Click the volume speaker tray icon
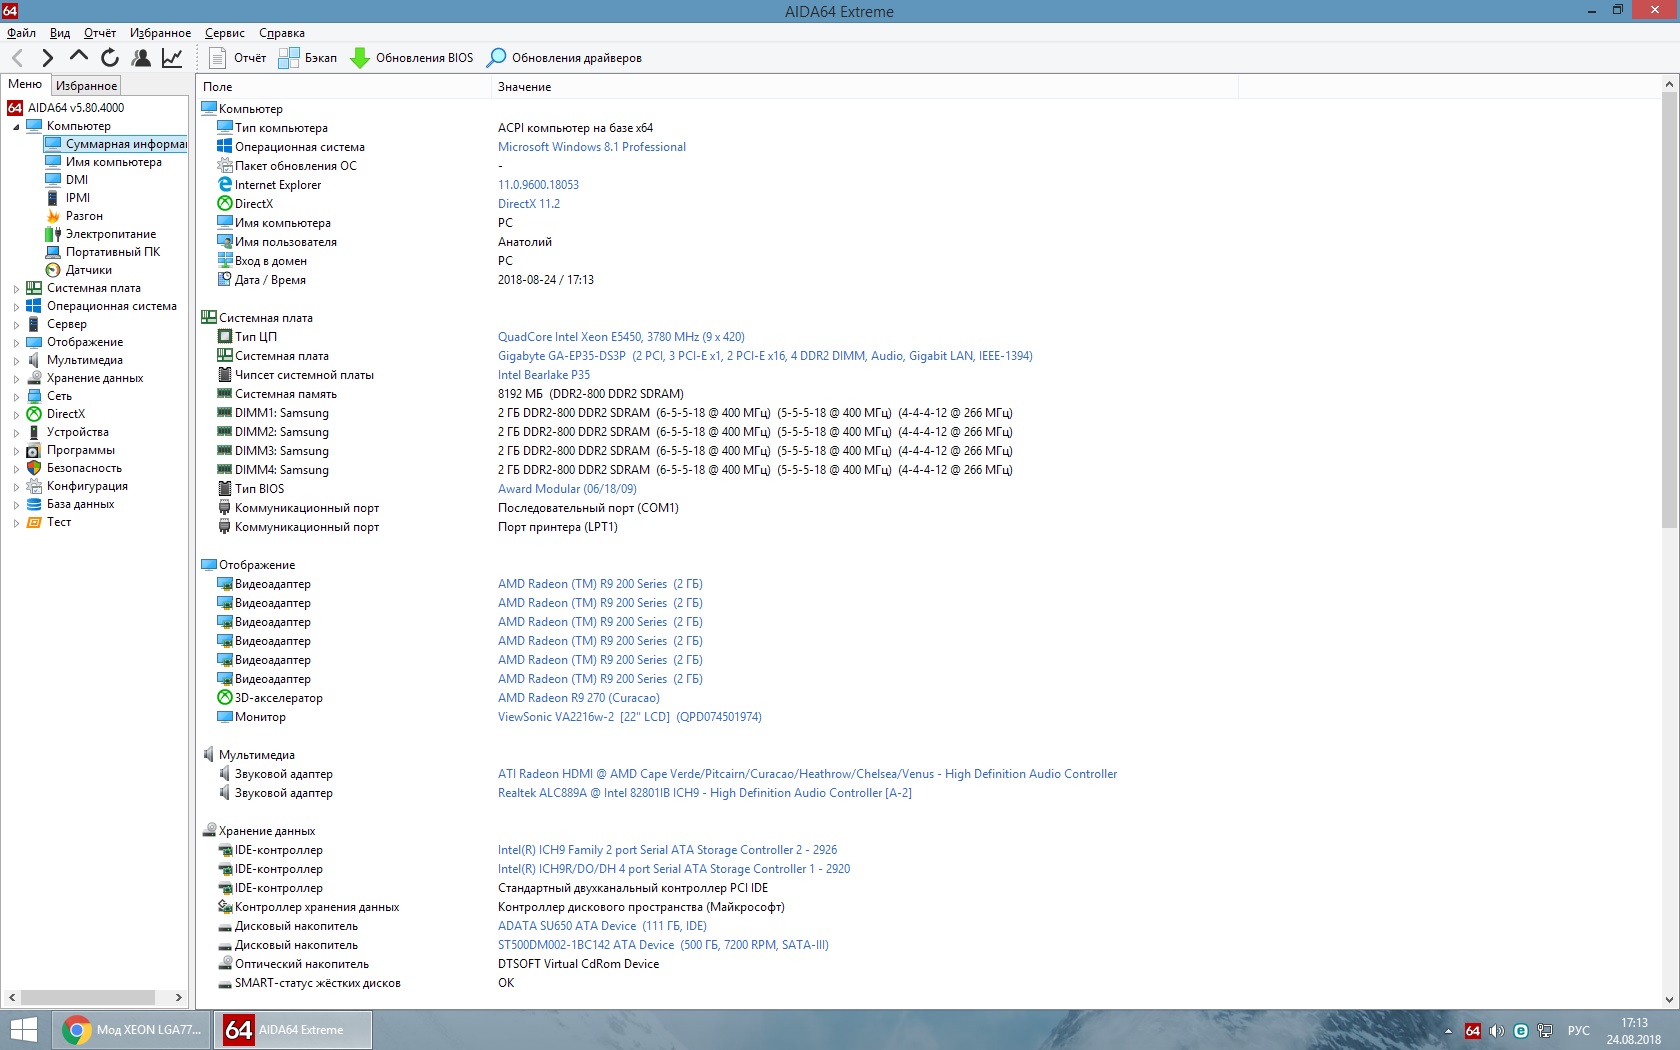 click(x=1497, y=1031)
